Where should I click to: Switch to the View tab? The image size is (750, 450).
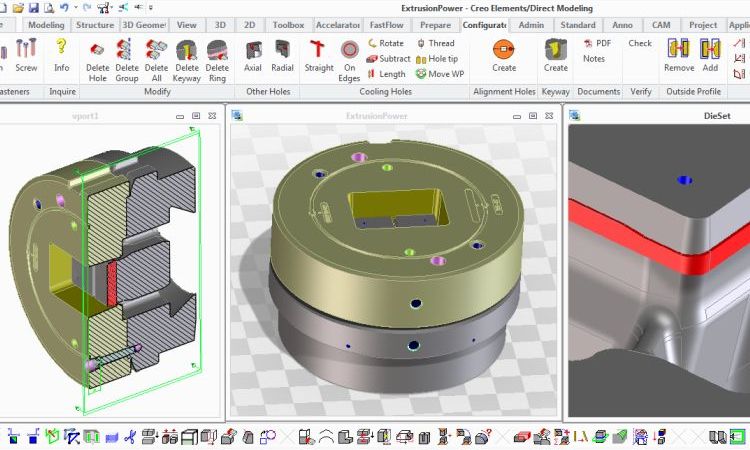click(x=187, y=25)
